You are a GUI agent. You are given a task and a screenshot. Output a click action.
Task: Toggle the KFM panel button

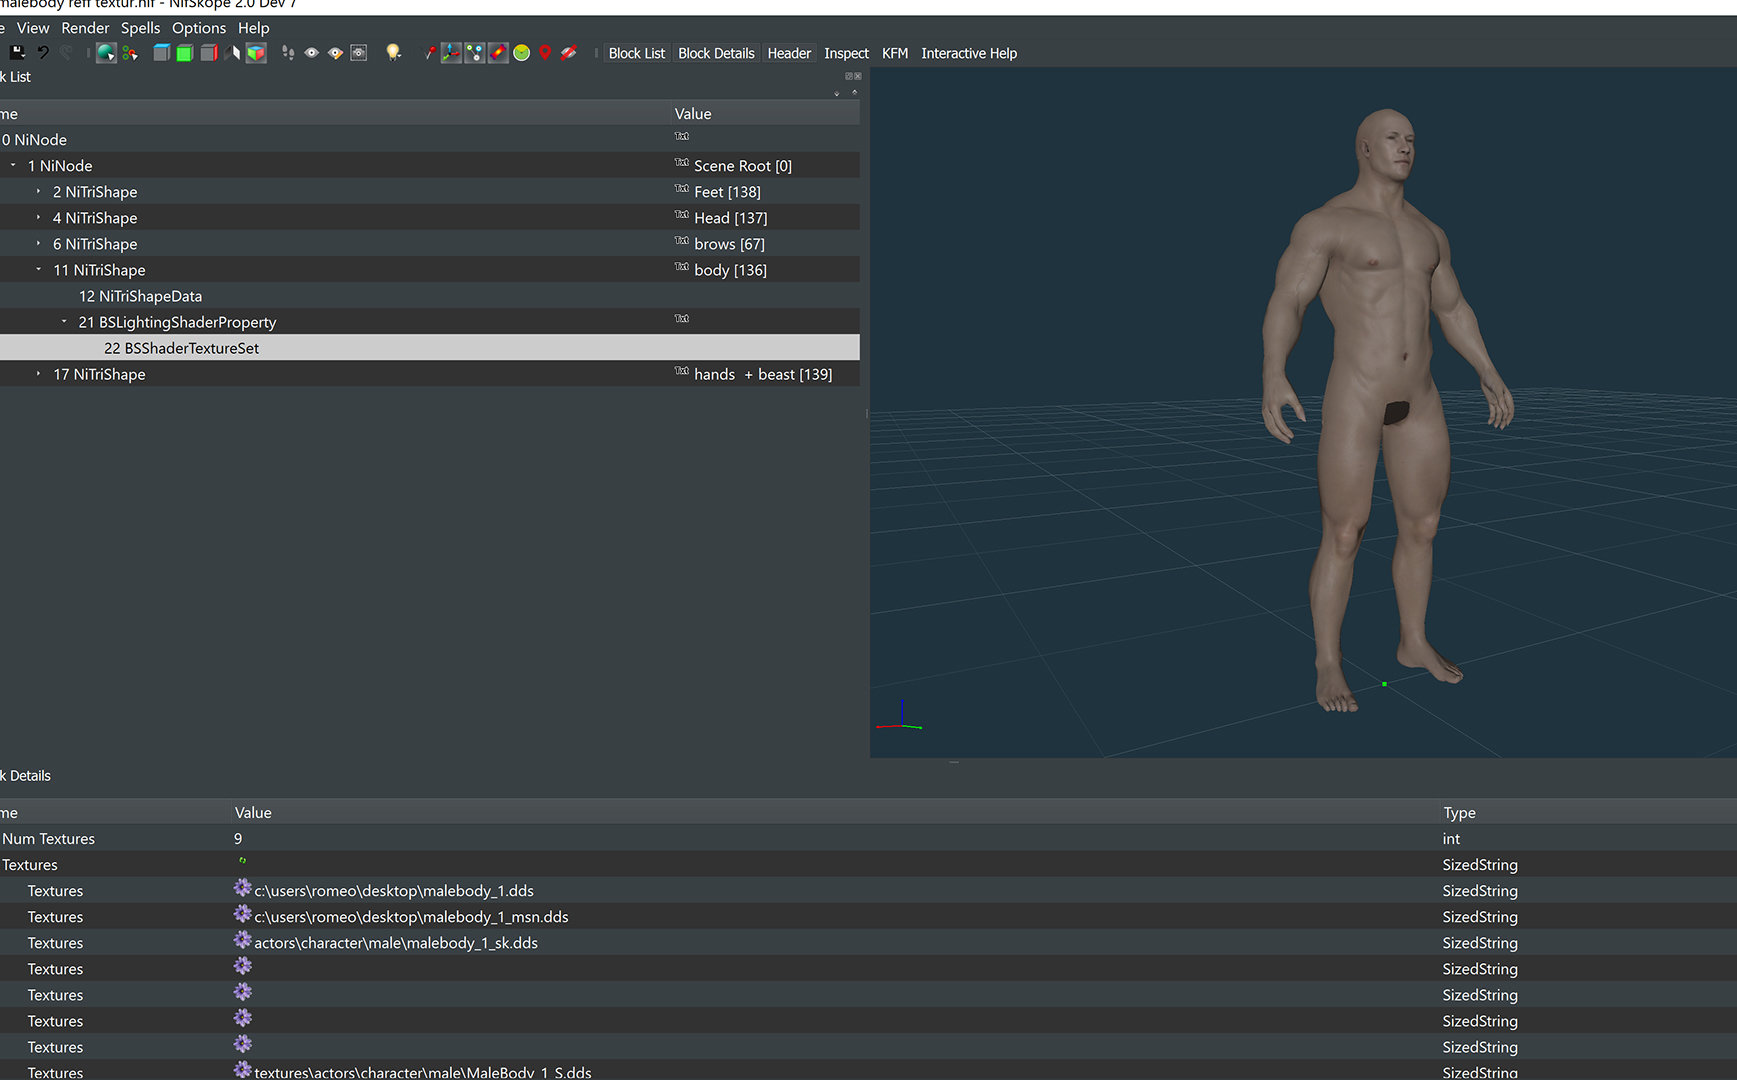pyautogui.click(x=895, y=53)
